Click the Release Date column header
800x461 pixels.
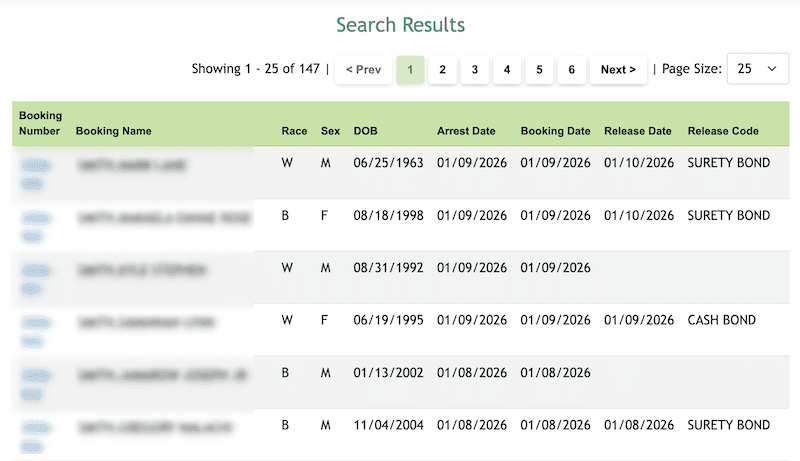[x=638, y=131]
